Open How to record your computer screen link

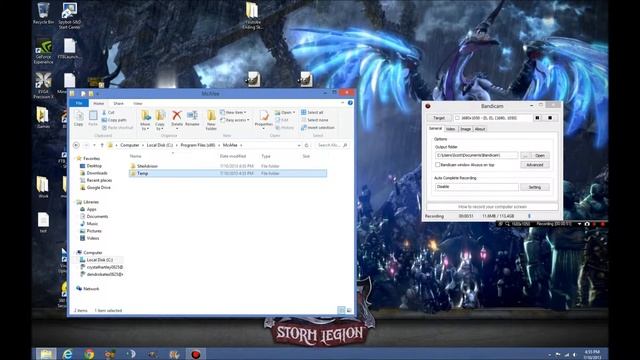click(x=492, y=207)
